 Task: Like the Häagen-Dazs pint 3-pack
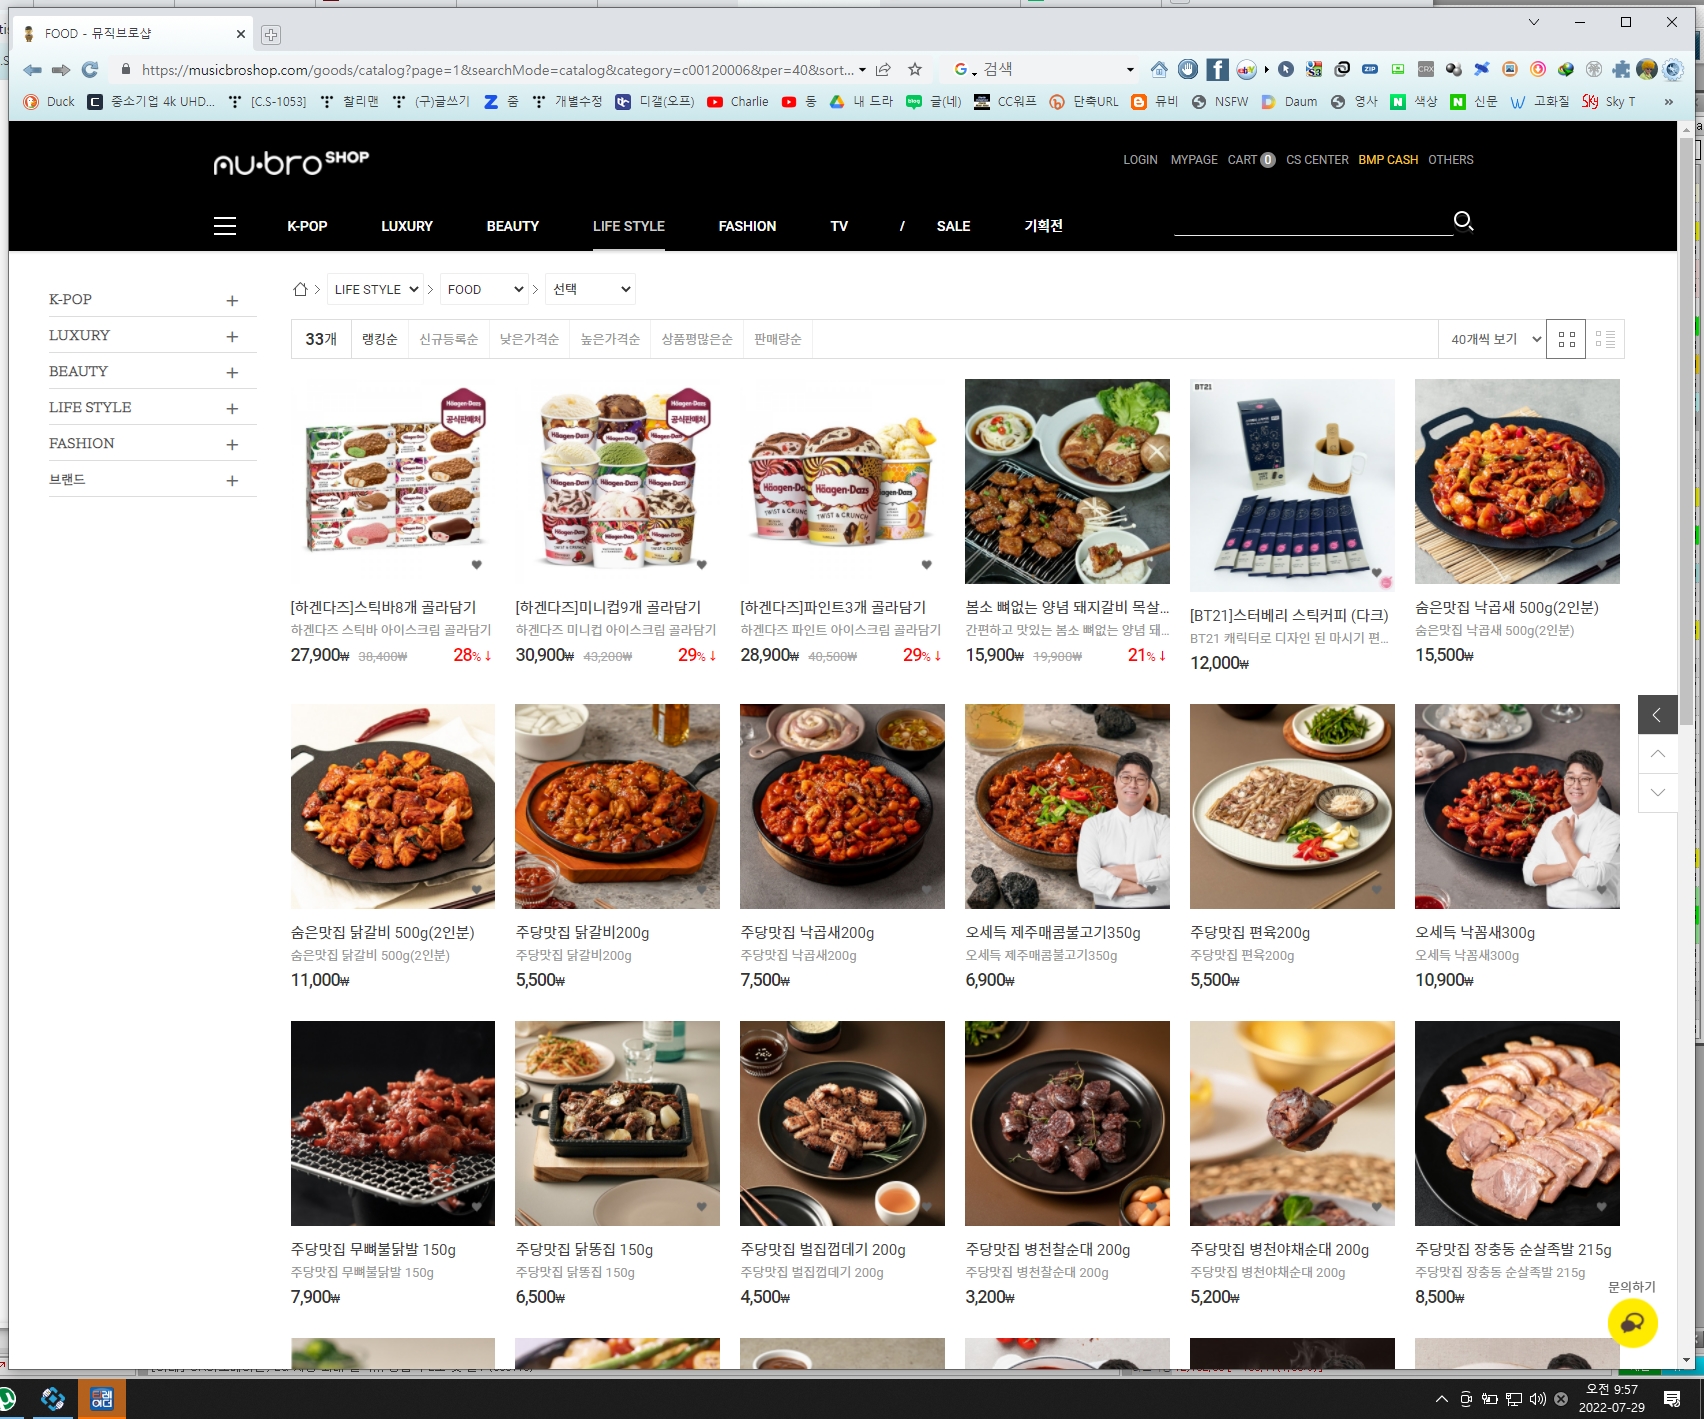927,565
